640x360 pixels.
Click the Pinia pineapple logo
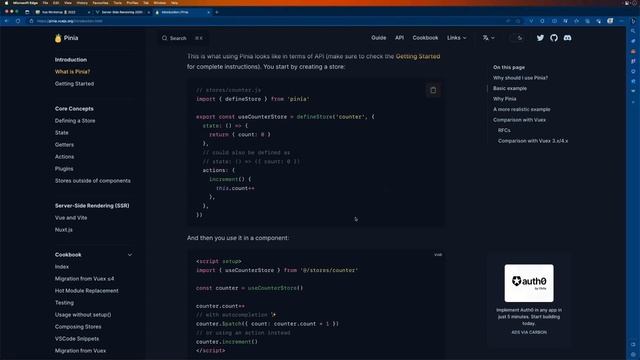pos(58,38)
